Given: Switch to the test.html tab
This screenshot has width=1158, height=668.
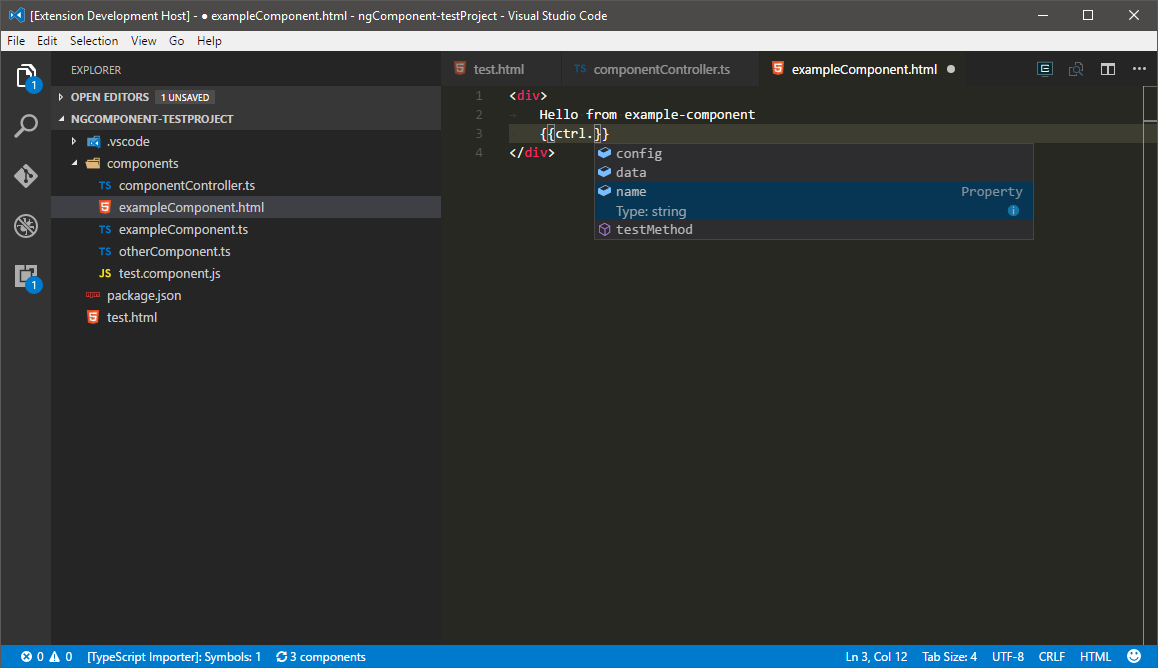Looking at the screenshot, I should [x=500, y=69].
